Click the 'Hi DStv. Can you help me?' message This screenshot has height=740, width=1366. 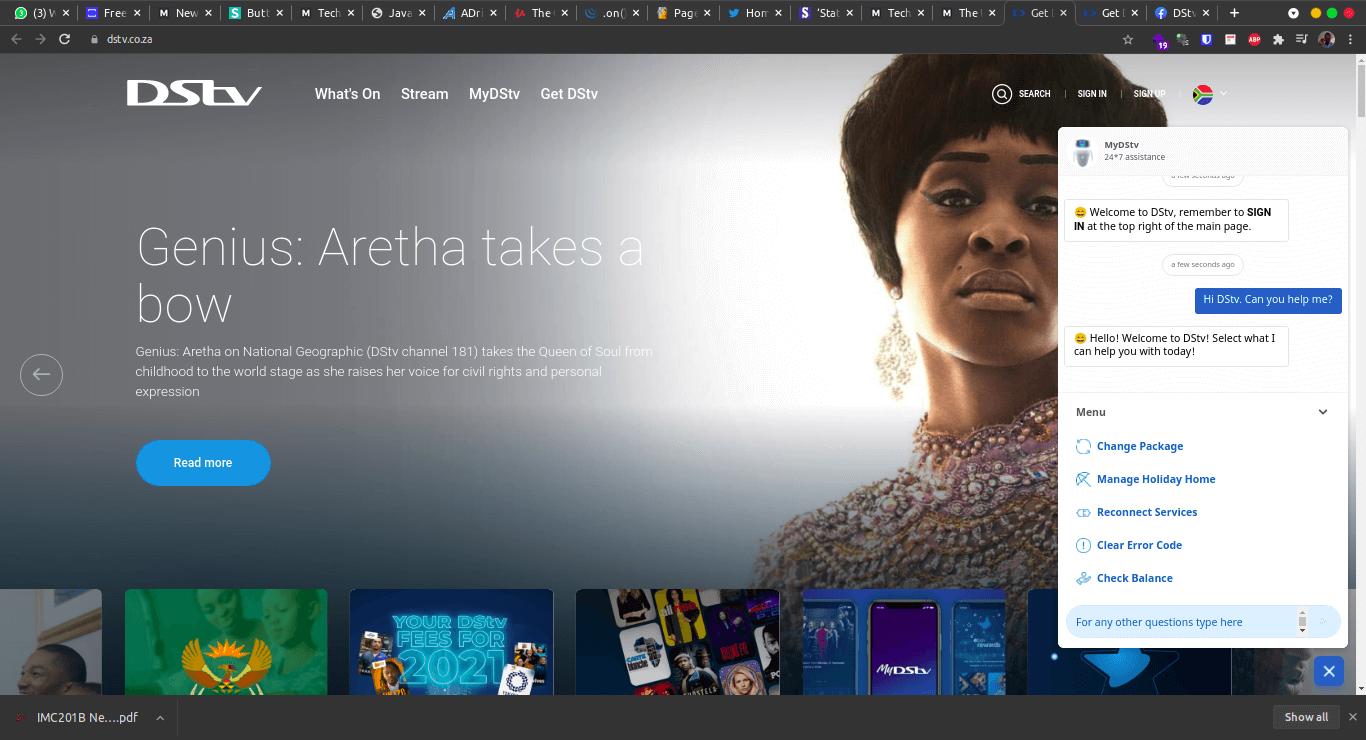[x=1268, y=299]
